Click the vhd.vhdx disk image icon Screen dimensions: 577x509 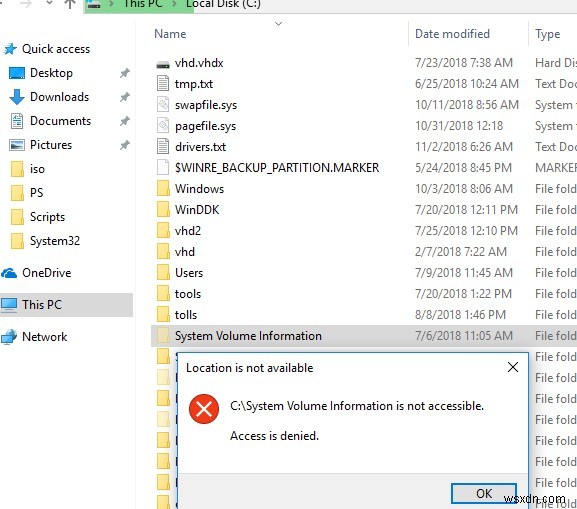pos(163,64)
